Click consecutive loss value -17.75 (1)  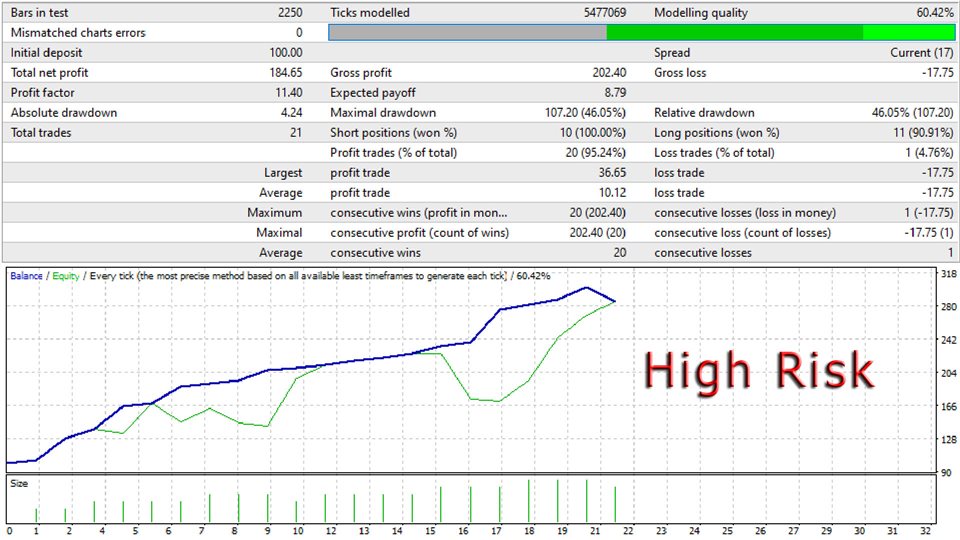coord(929,233)
